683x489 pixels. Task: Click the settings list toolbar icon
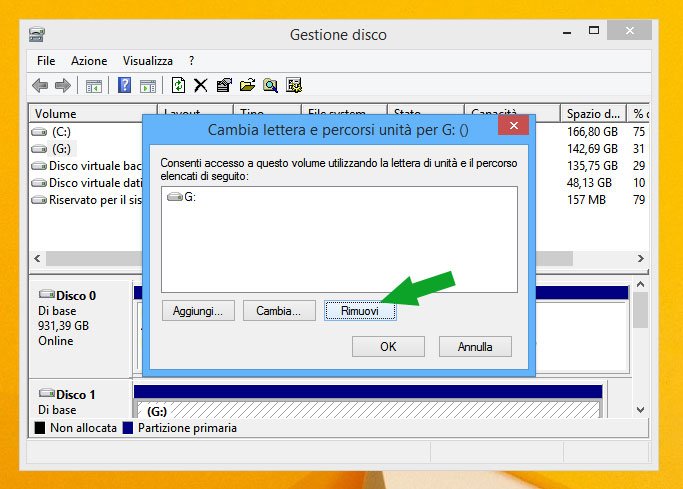(294, 85)
